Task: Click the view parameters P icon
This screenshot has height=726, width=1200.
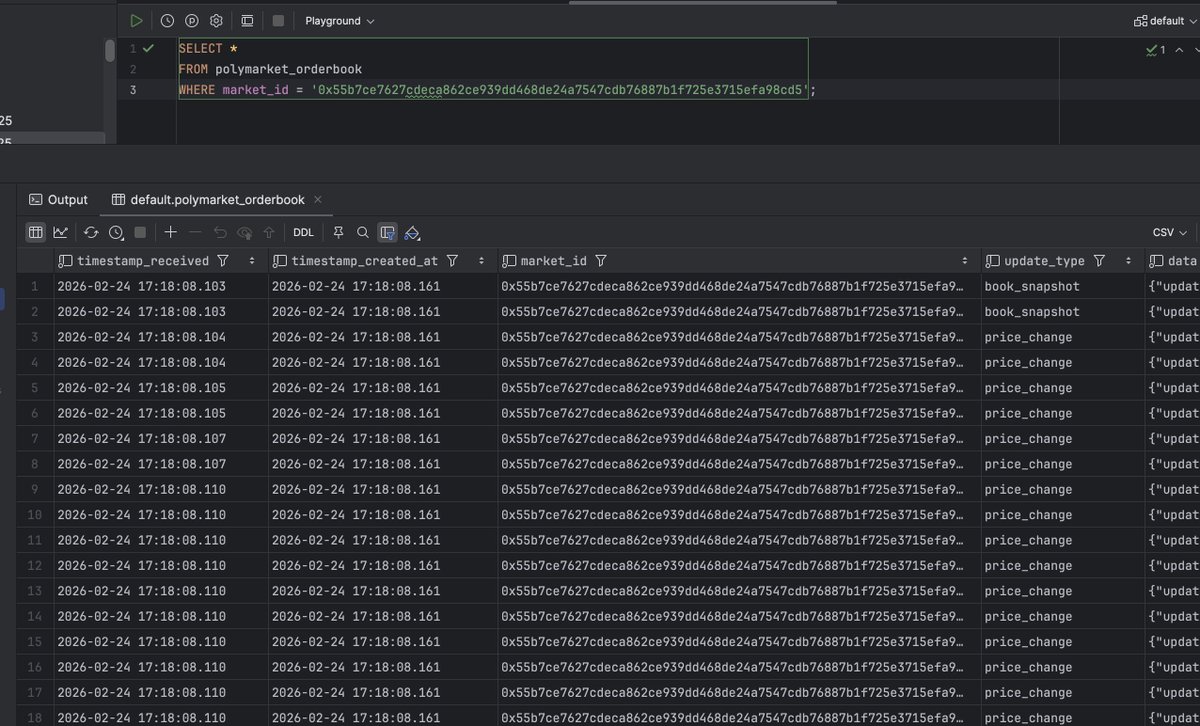Action: tap(191, 20)
